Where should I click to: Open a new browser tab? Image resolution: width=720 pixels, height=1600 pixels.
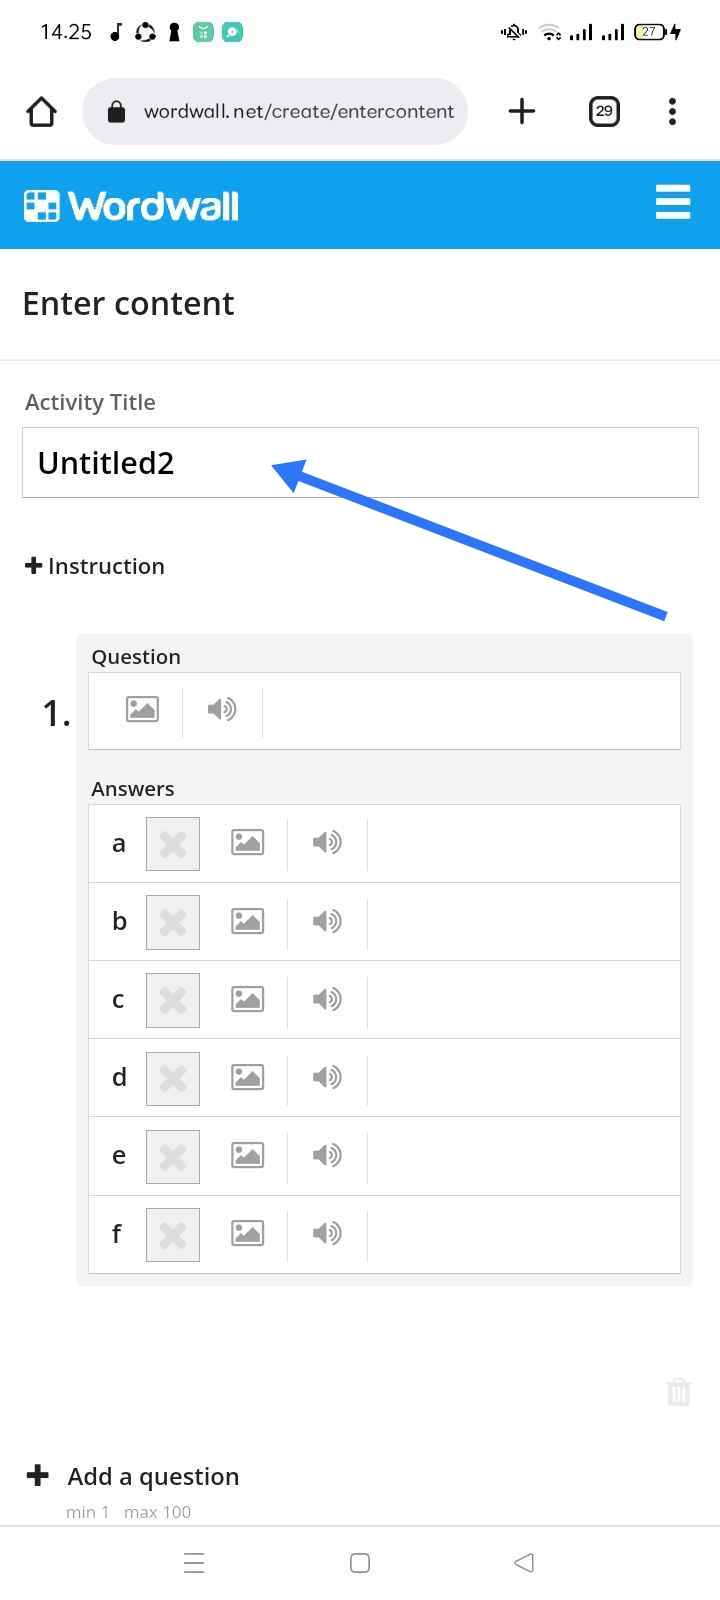(x=522, y=111)
